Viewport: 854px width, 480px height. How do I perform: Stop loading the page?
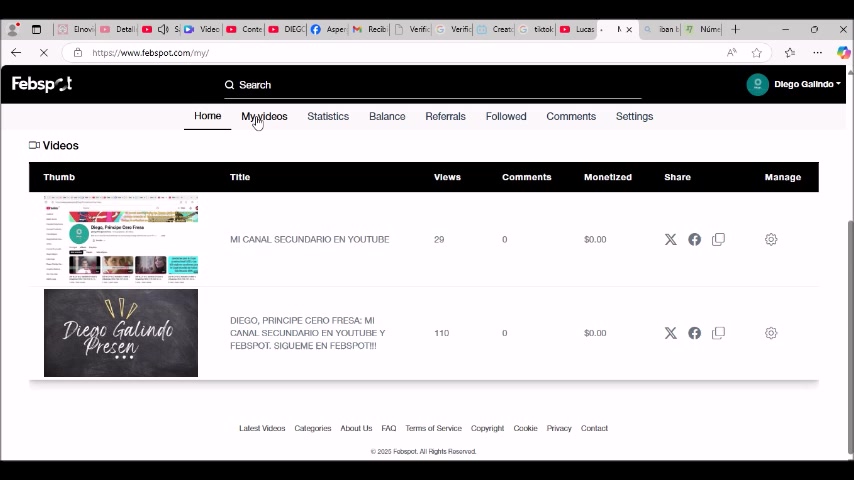[x=44, y=53]
